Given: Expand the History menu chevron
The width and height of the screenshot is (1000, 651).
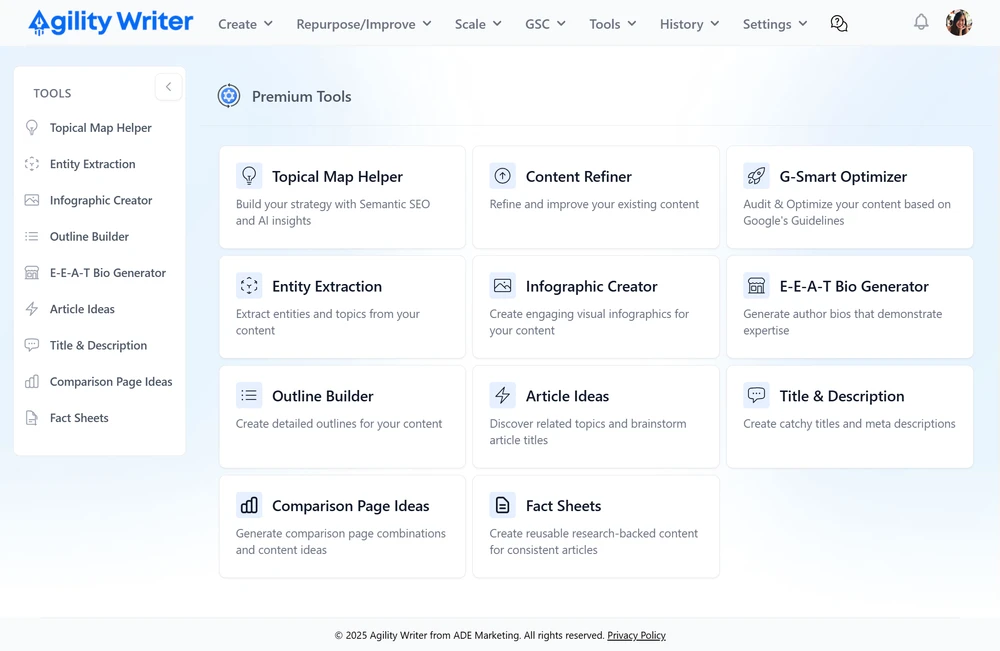Looking at the screenshot, I should [715, 24].
